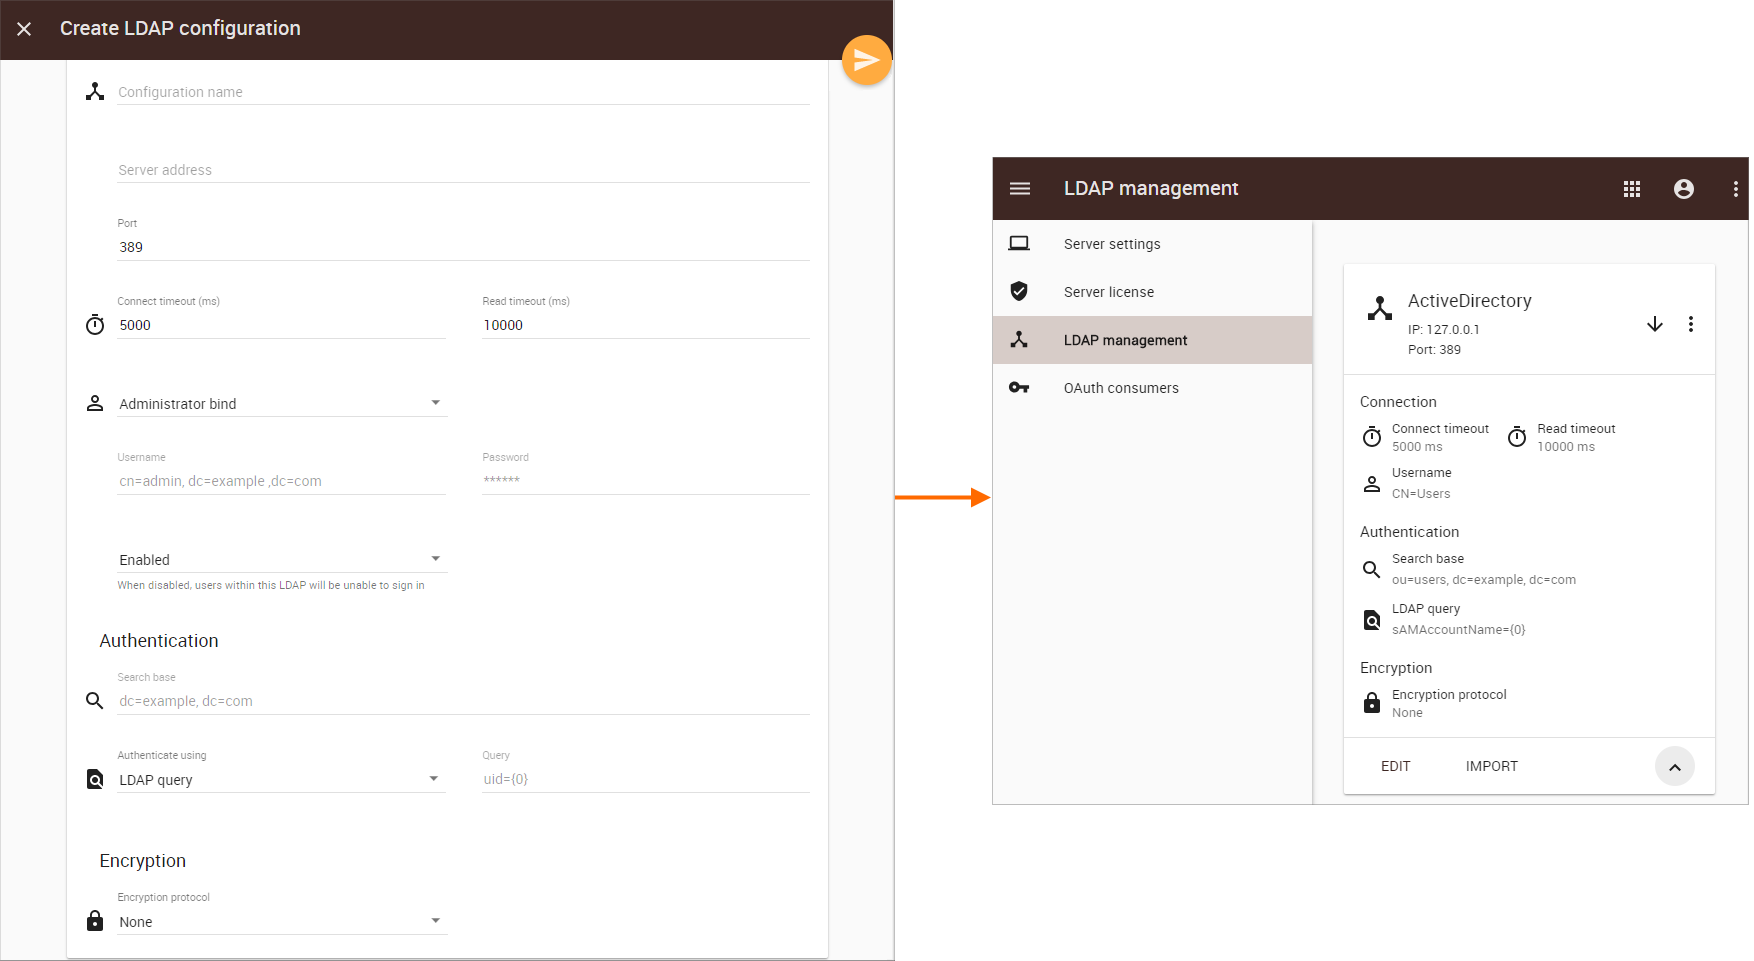Click the tree icon next to LDAP management
Screen dimensions: 1754x961
click(x=1019, y=340)
